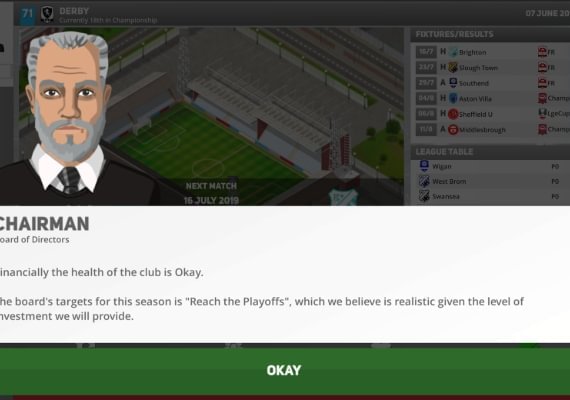Image resolution: width=570 pixels, height=400 pixels.
Task: Click the Southend crest in fixtures
Action: click(x=453, y=83)
